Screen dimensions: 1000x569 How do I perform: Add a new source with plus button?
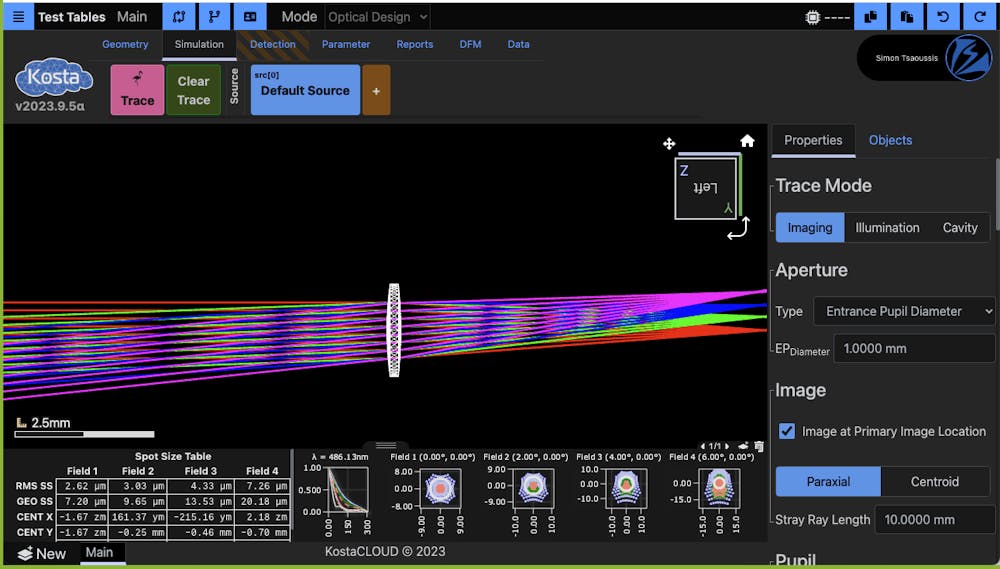(x=376, y=90)
